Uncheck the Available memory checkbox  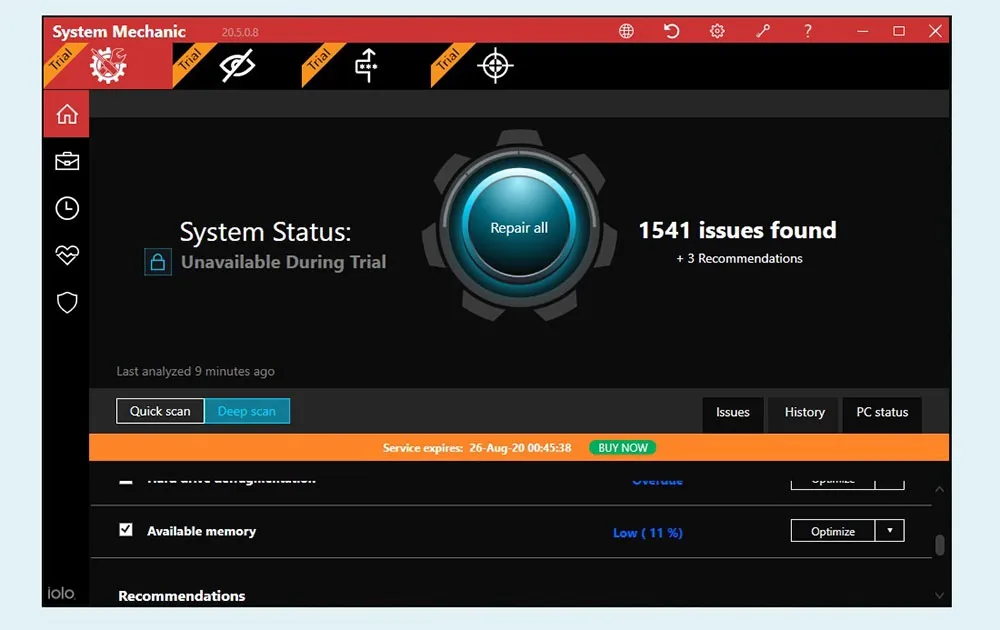coord(126,530)
